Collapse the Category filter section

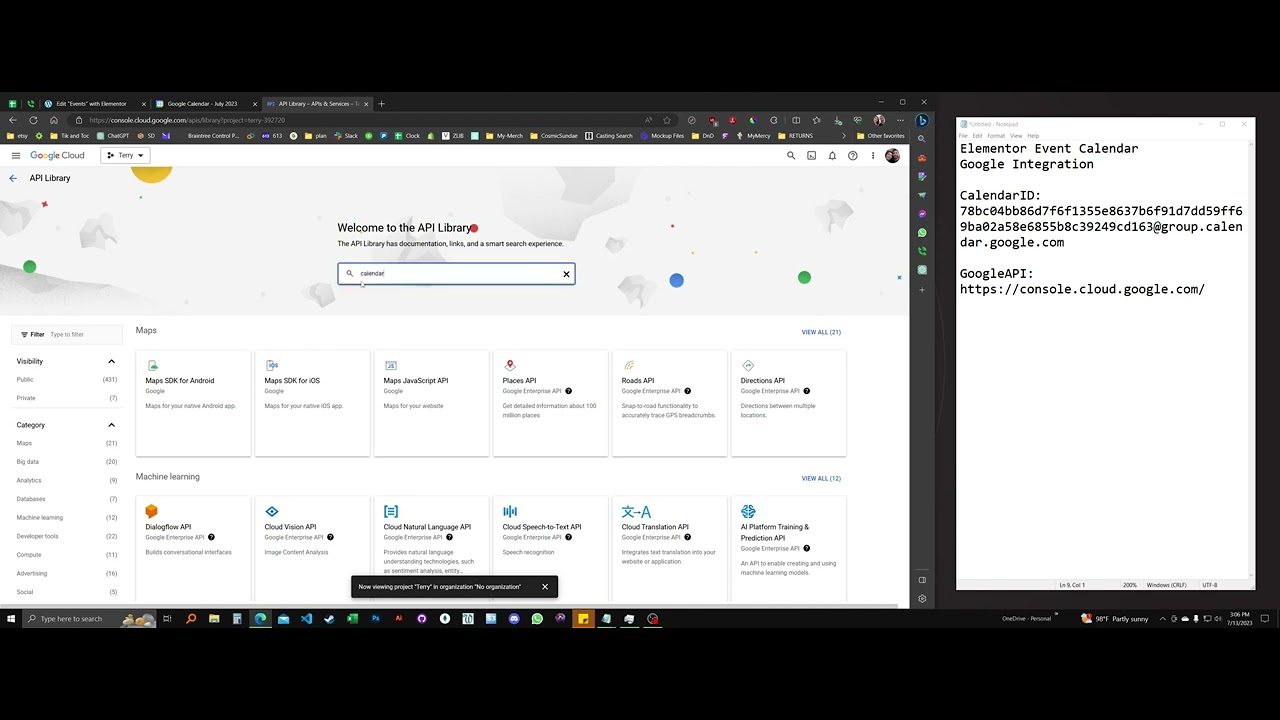[x=111, y=425]
